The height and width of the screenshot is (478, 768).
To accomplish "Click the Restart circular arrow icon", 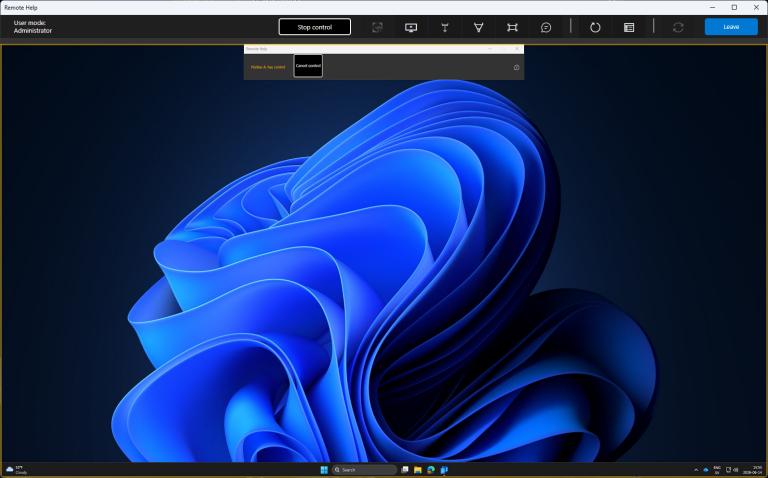I will (x=595, y=27).
